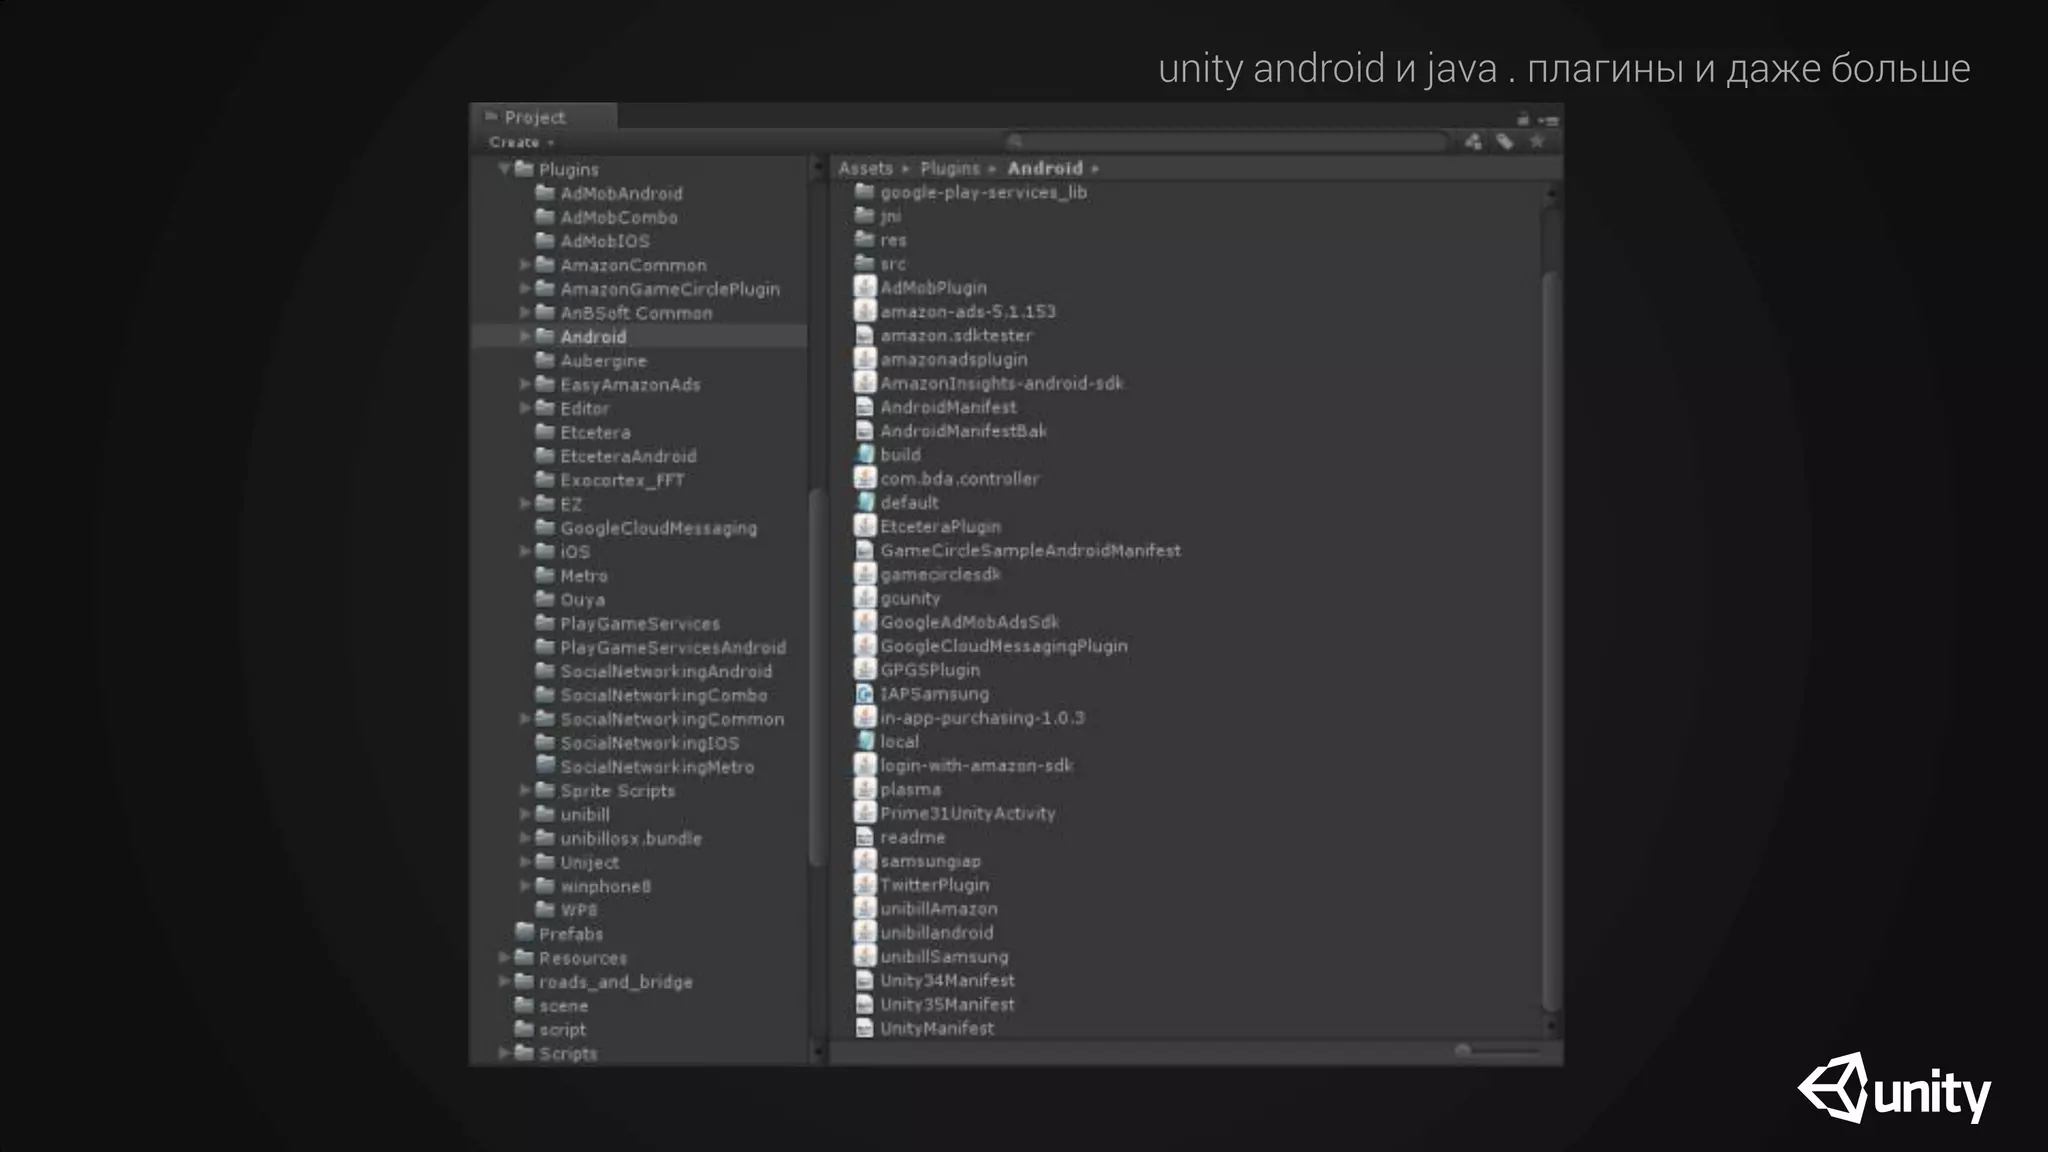Click Android in the breadcrumb

pyautogui.click(x=1045, y=168)
